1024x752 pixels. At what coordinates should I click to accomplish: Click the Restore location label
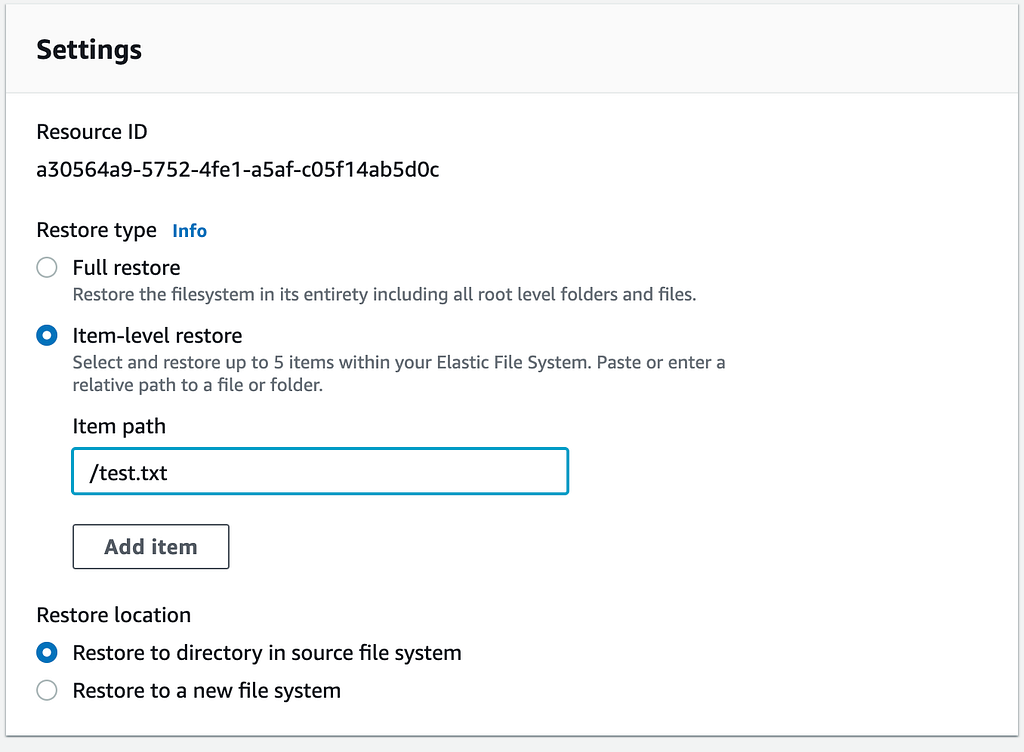[x=114, y=615]
